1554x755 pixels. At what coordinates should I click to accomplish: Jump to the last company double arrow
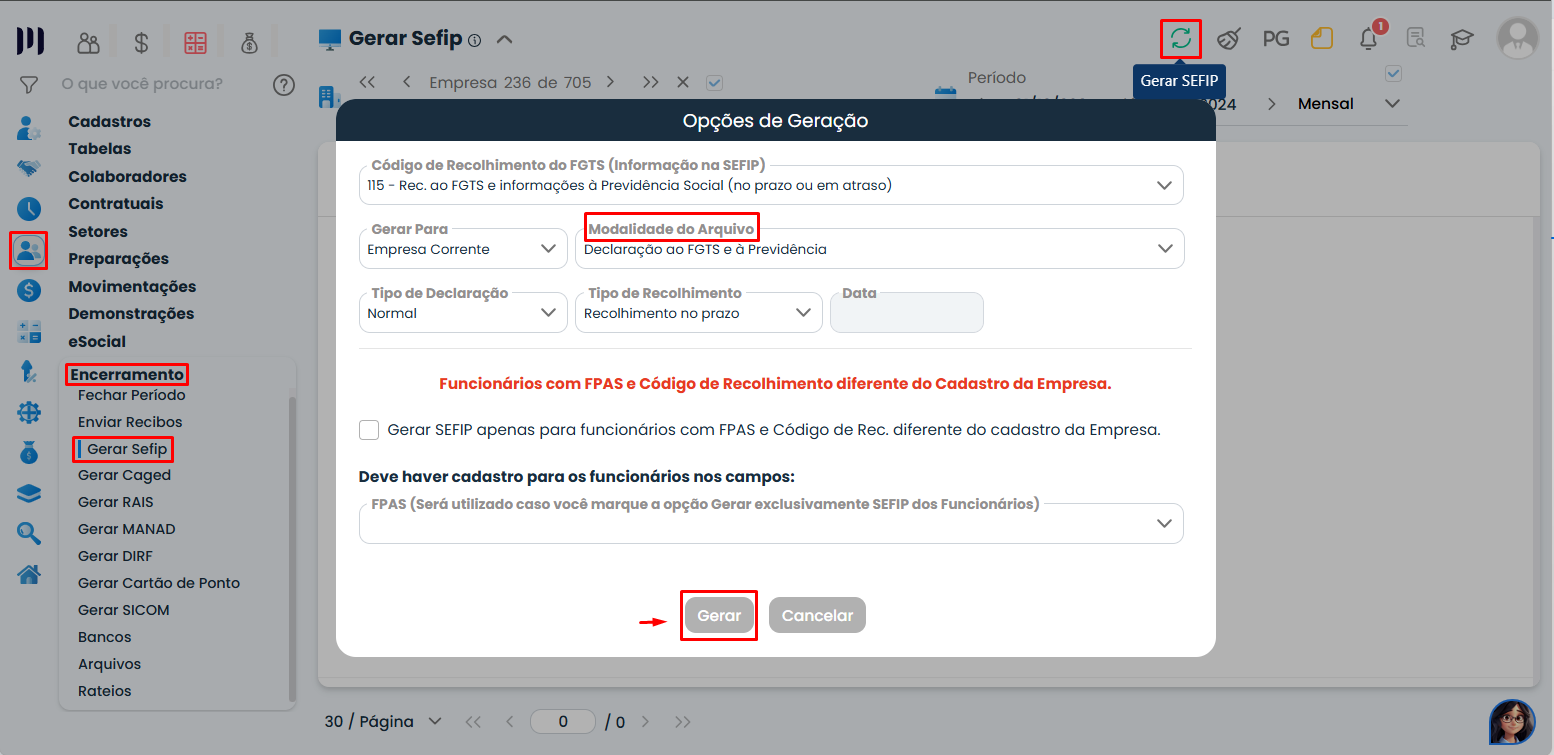pos(651,82)
